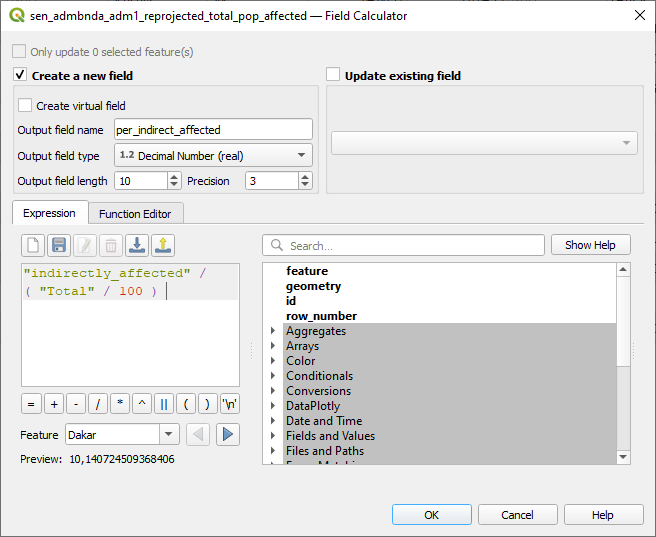Insert the newline '\n' operator
This screenshot has width=656, height=537.
tap(230, 404)
